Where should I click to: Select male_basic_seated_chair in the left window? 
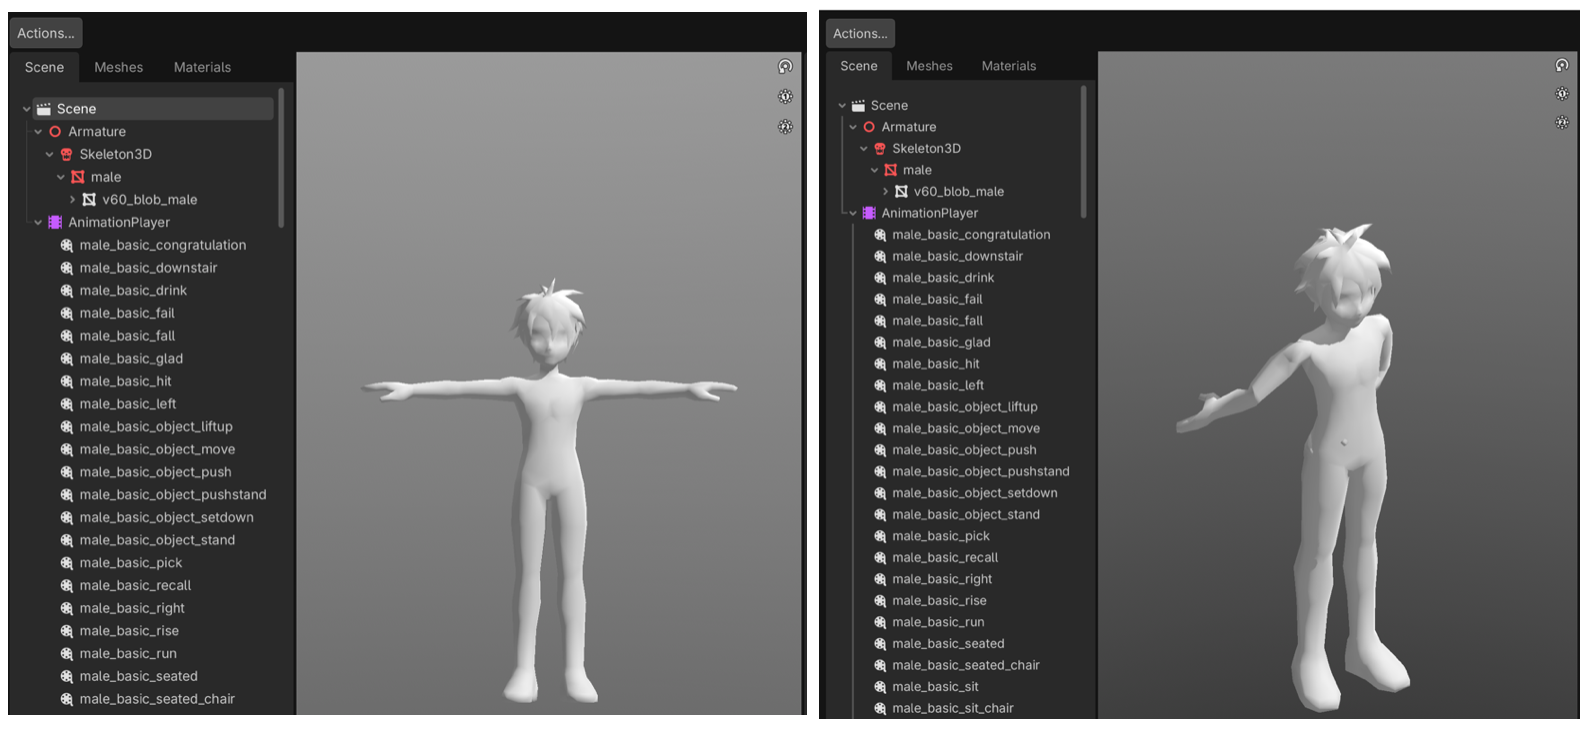(157, 699)
